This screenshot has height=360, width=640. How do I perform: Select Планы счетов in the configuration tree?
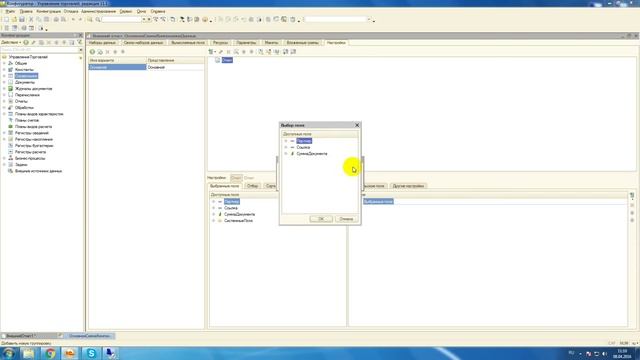[27, 120]
